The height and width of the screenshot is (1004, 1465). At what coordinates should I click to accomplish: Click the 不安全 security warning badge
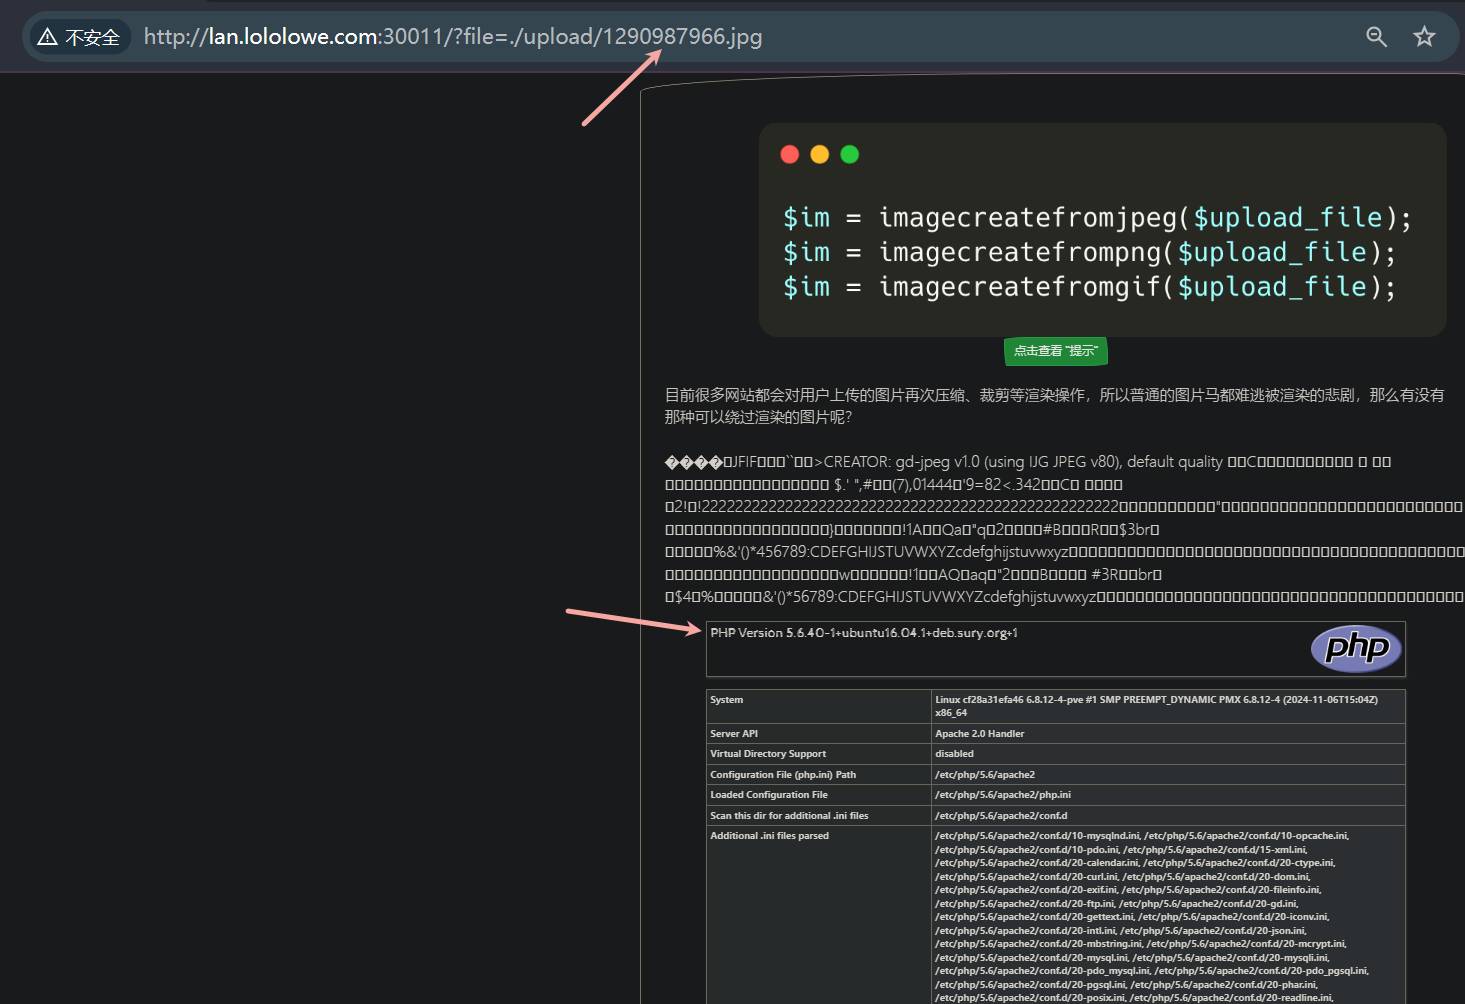79,37
